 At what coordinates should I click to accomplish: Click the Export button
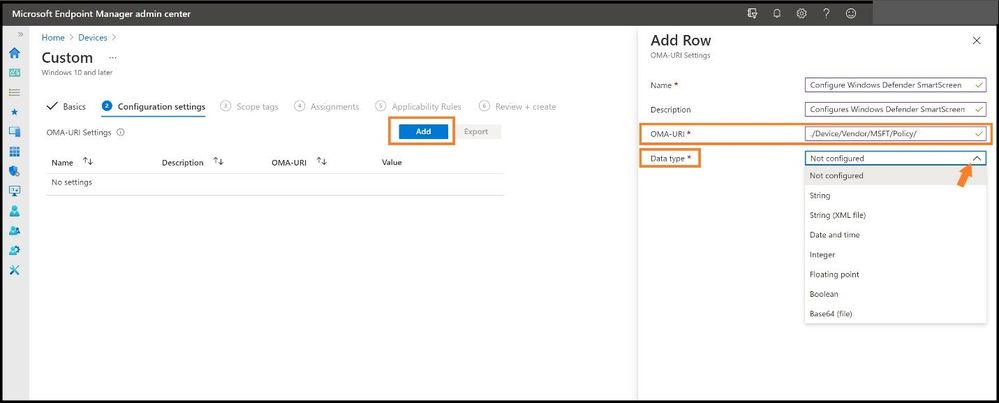476,132
